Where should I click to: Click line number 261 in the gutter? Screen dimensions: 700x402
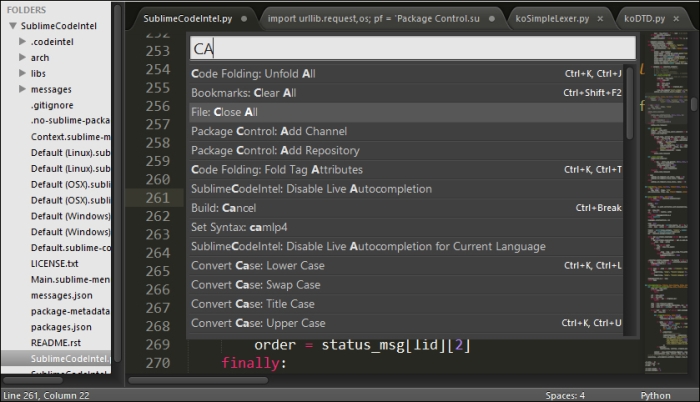[x=158, y=198]
